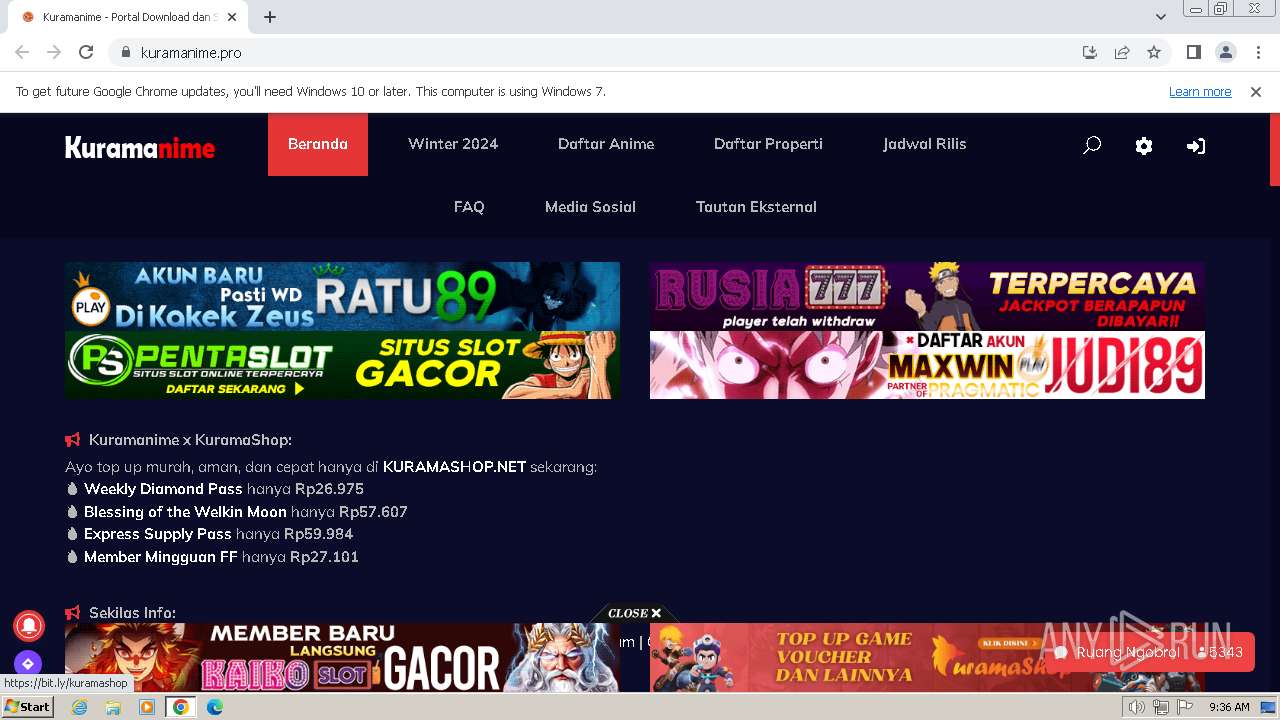Screen dimensions: 1280x720
Task: Open the Ruang Ngobrol chat button
Action: click(1150, 652)
